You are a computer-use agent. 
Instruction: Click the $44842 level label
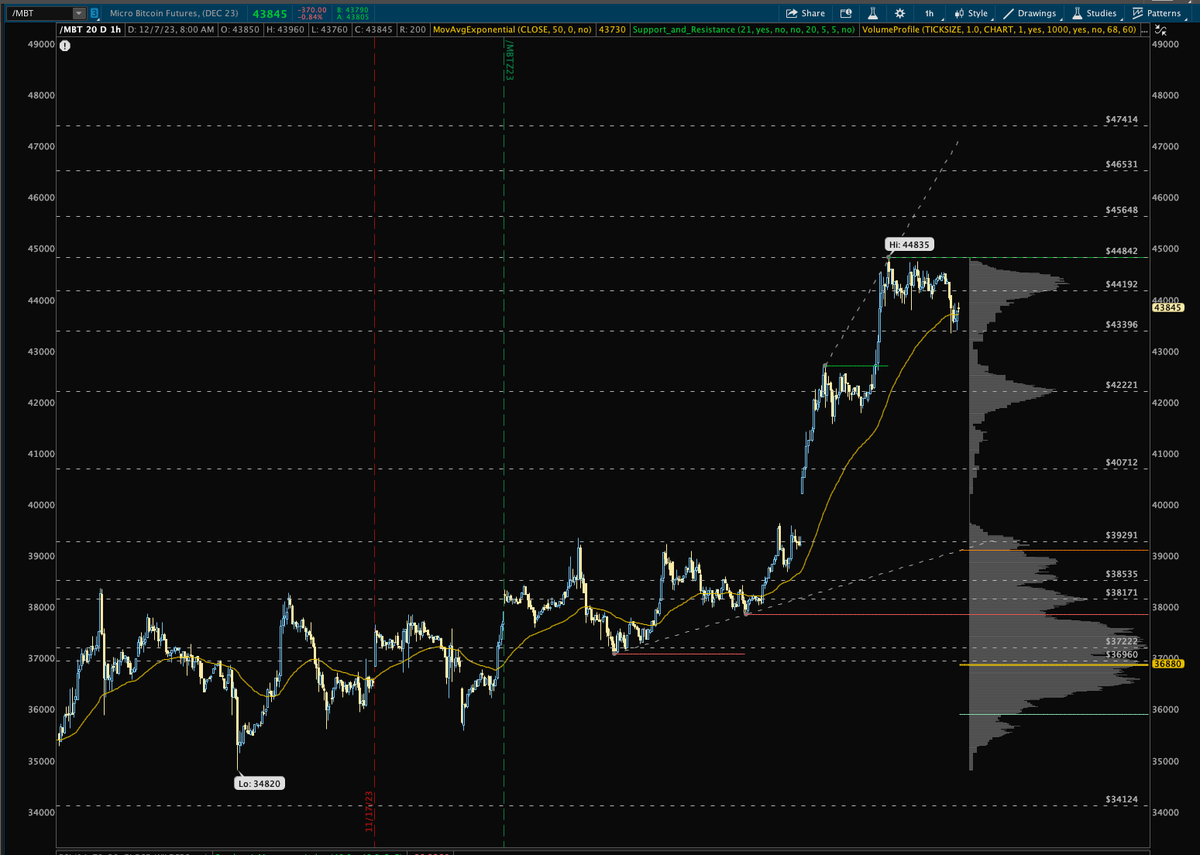(1122, 251)
